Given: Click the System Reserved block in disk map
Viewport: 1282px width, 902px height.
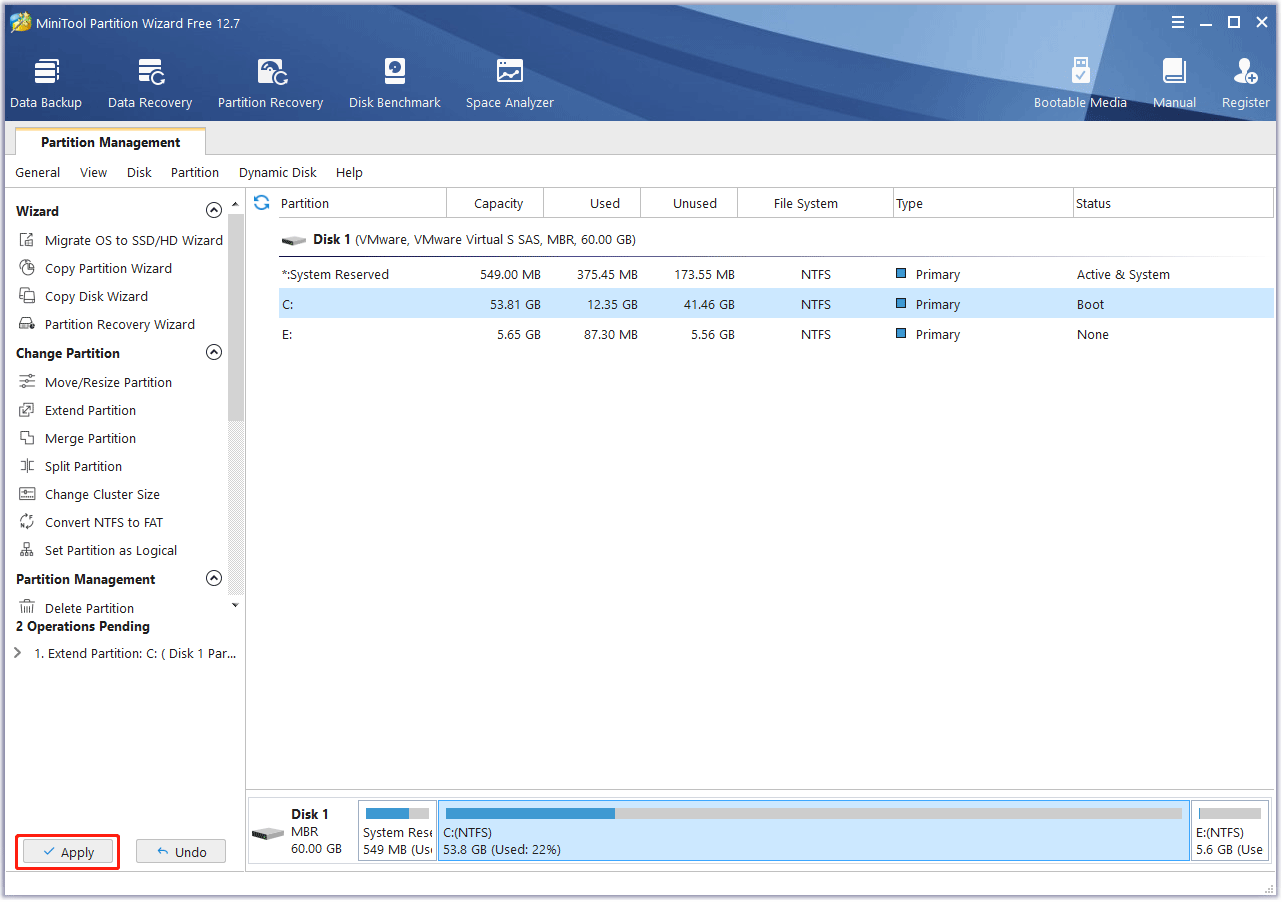Looking at the screenshot, I should tap(397, 830).
